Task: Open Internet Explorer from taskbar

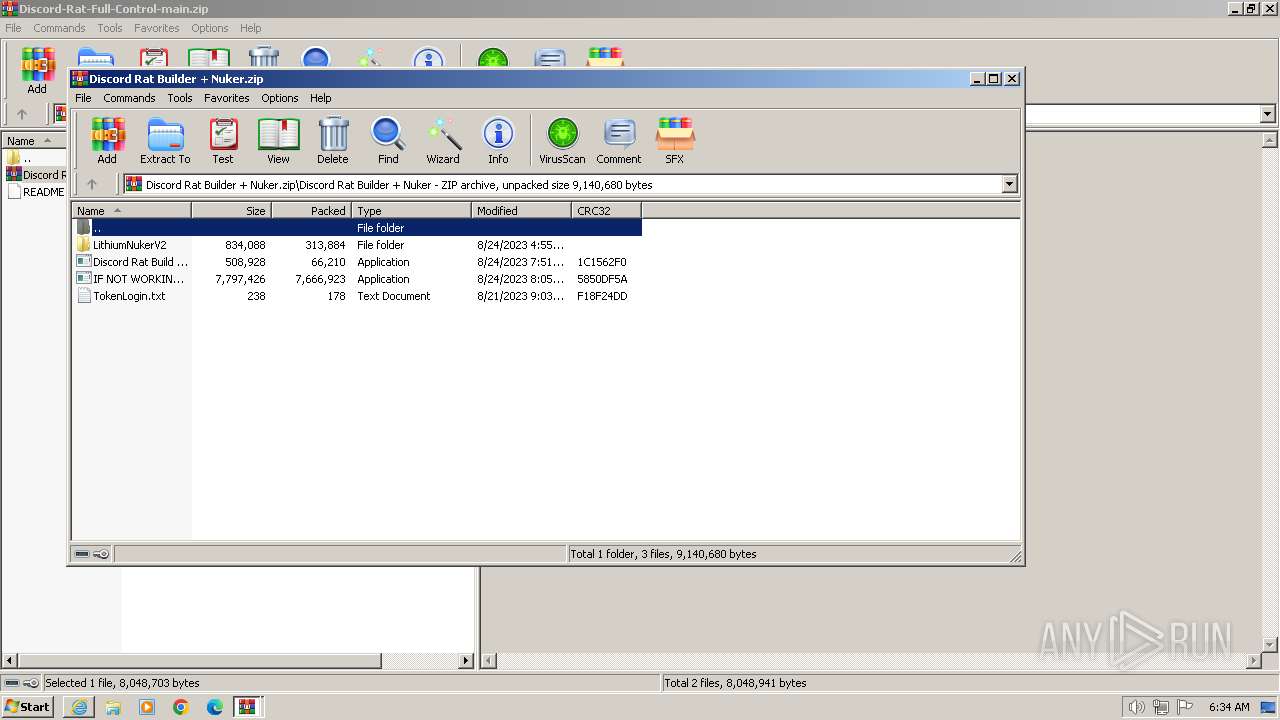Action: pyautogui.click(x=79, y=707)
